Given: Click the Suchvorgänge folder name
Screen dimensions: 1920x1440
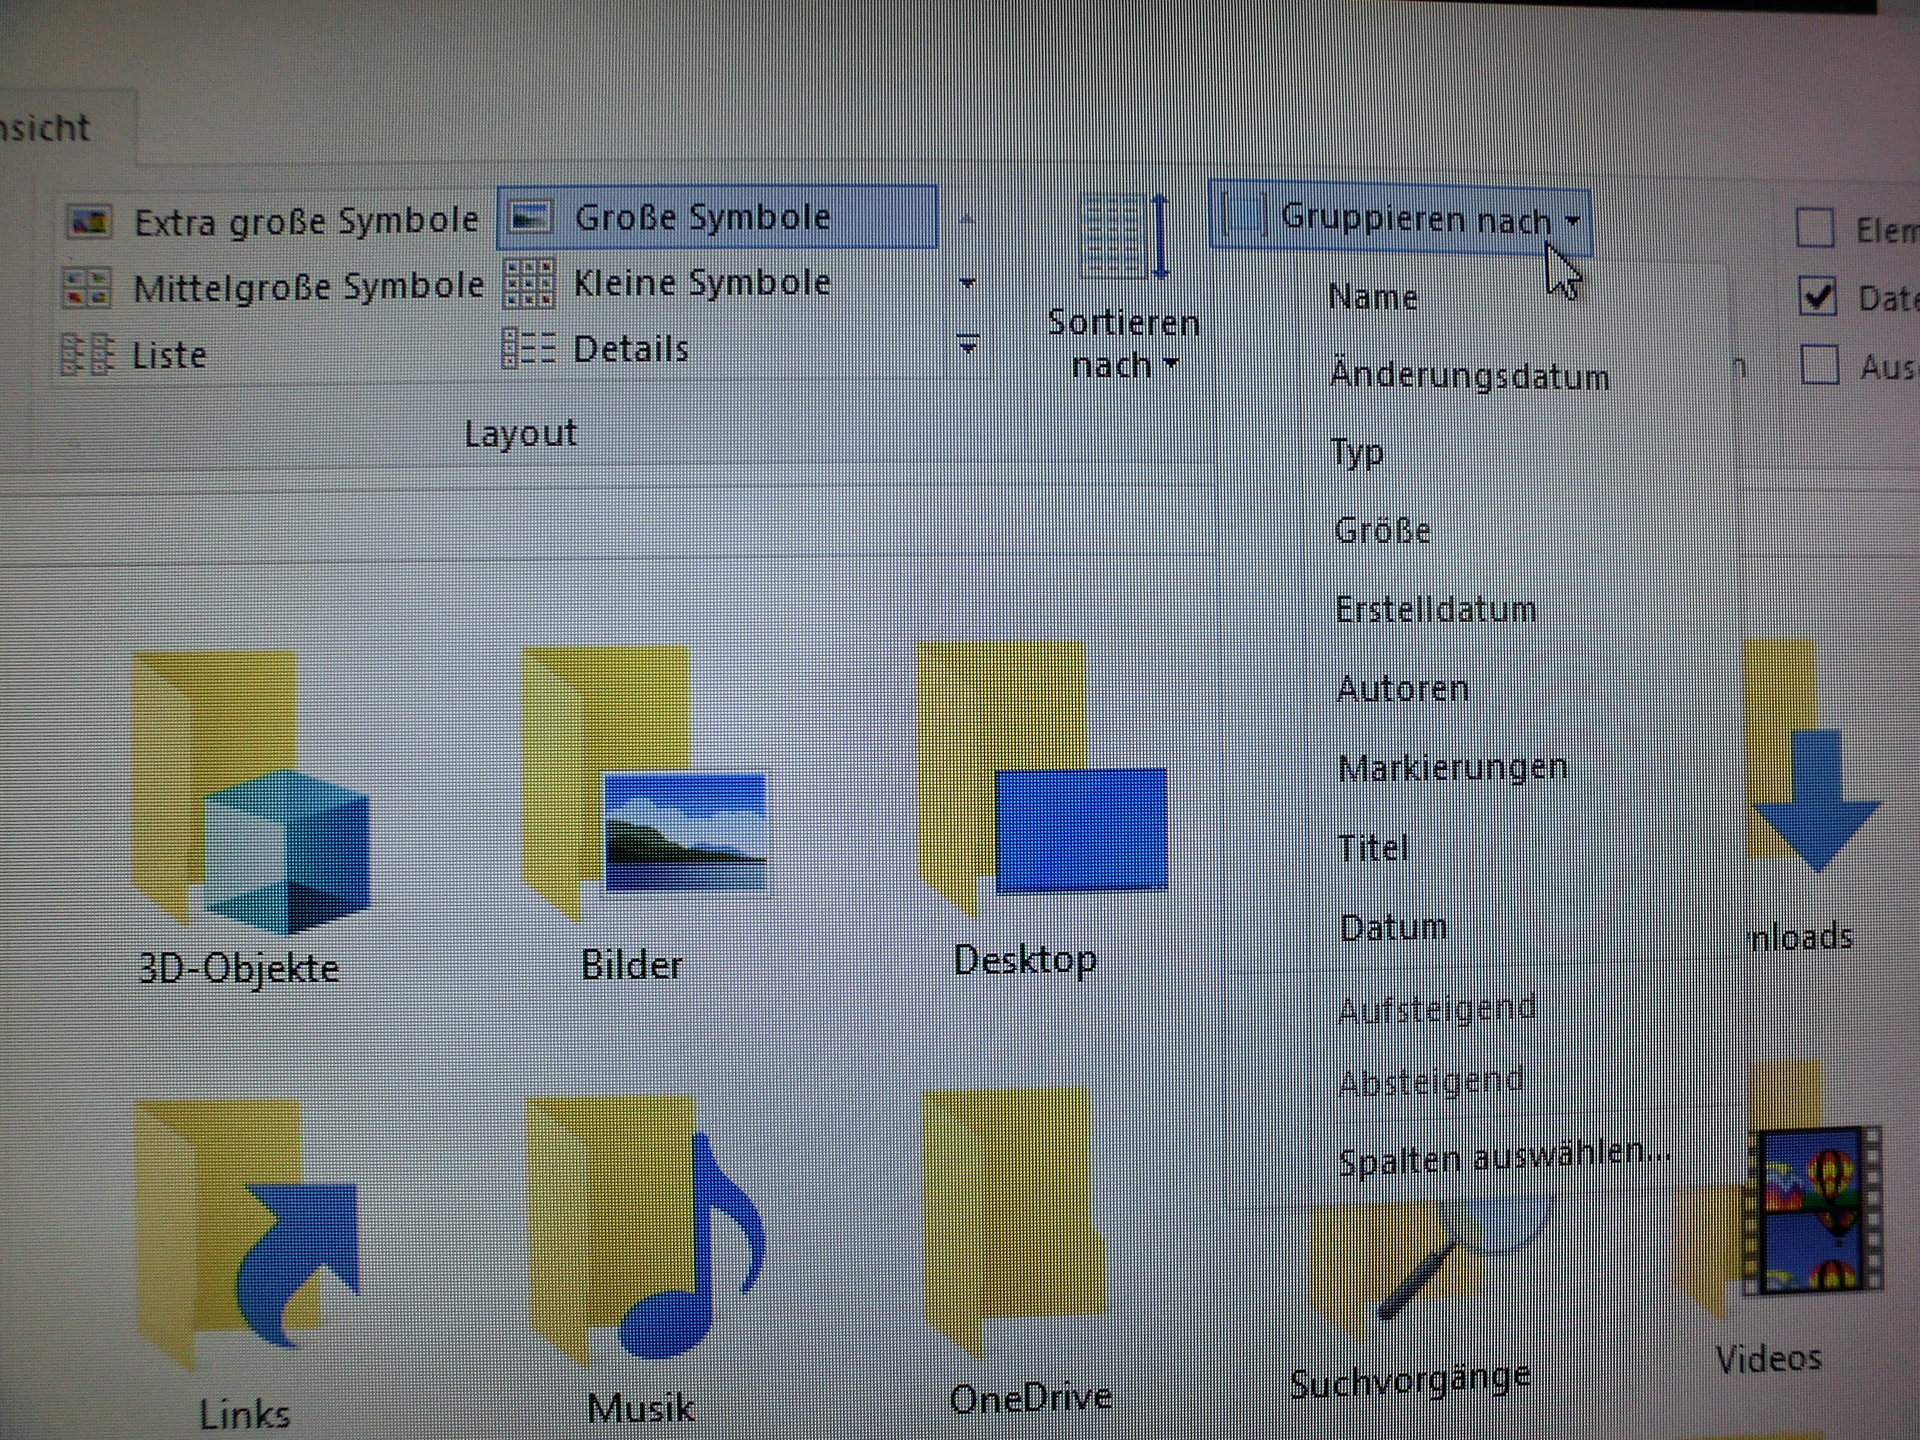Looking at the screenshot, I should tap(1410, 1382).
